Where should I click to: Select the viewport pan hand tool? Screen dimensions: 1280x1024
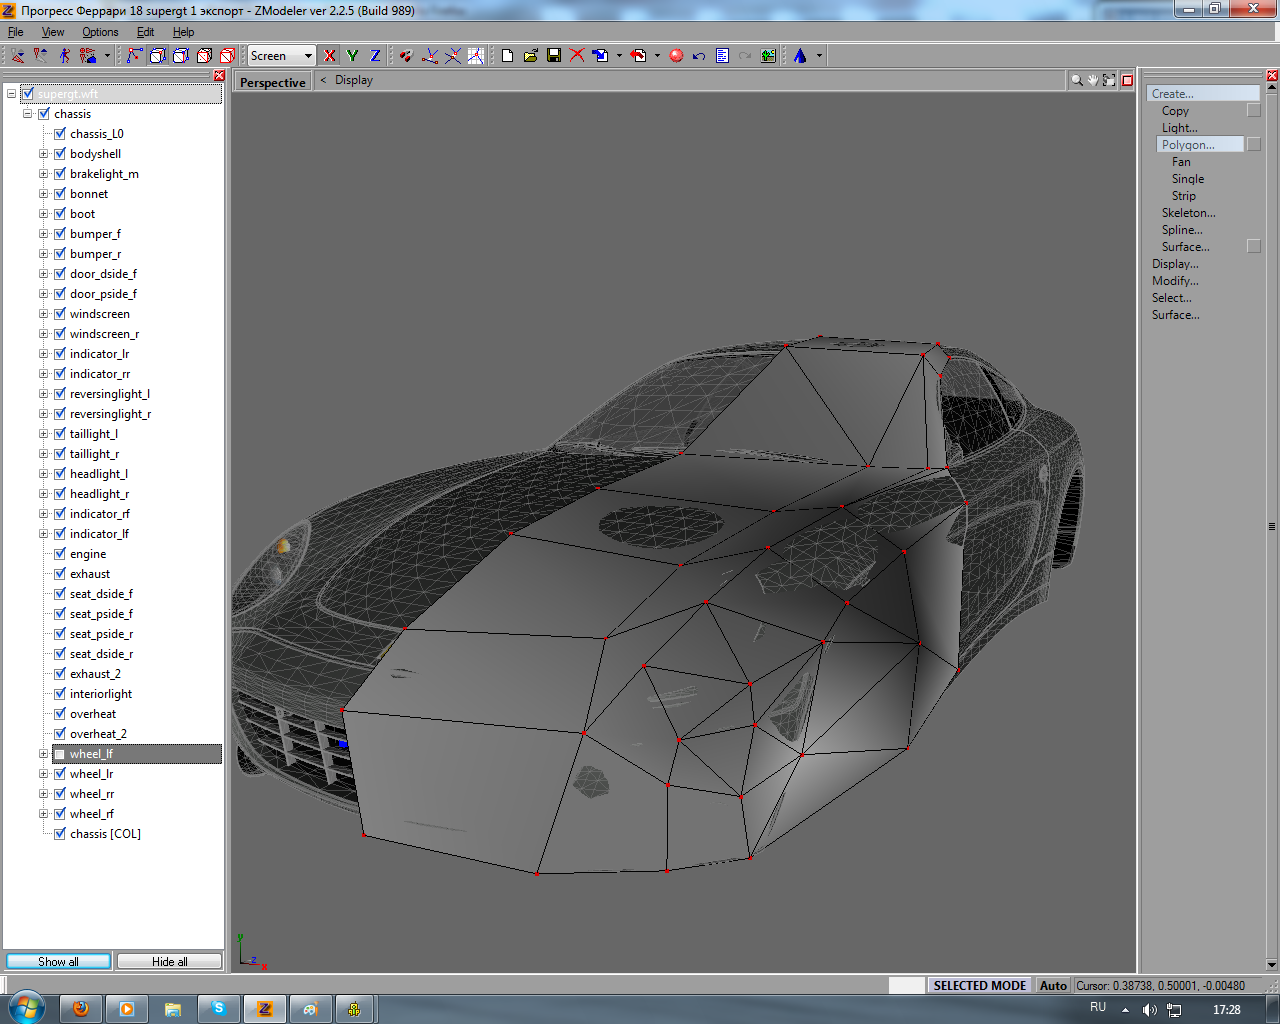point(1093,80)
